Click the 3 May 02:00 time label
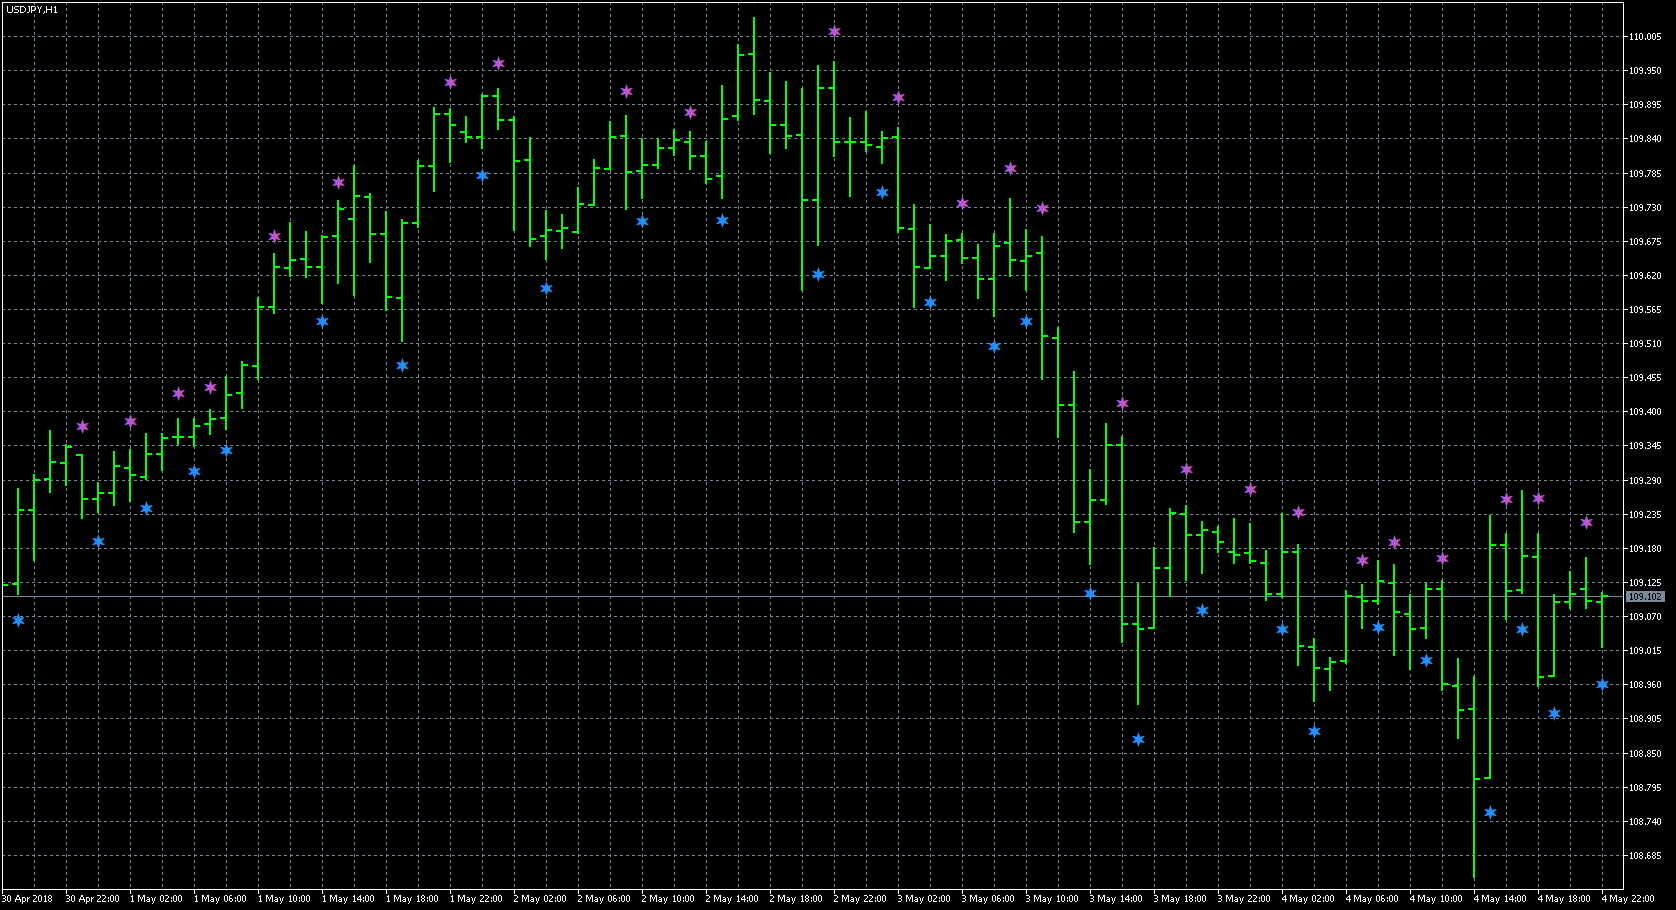Screen dimensions: 1676x910 (x=924, y=899)
